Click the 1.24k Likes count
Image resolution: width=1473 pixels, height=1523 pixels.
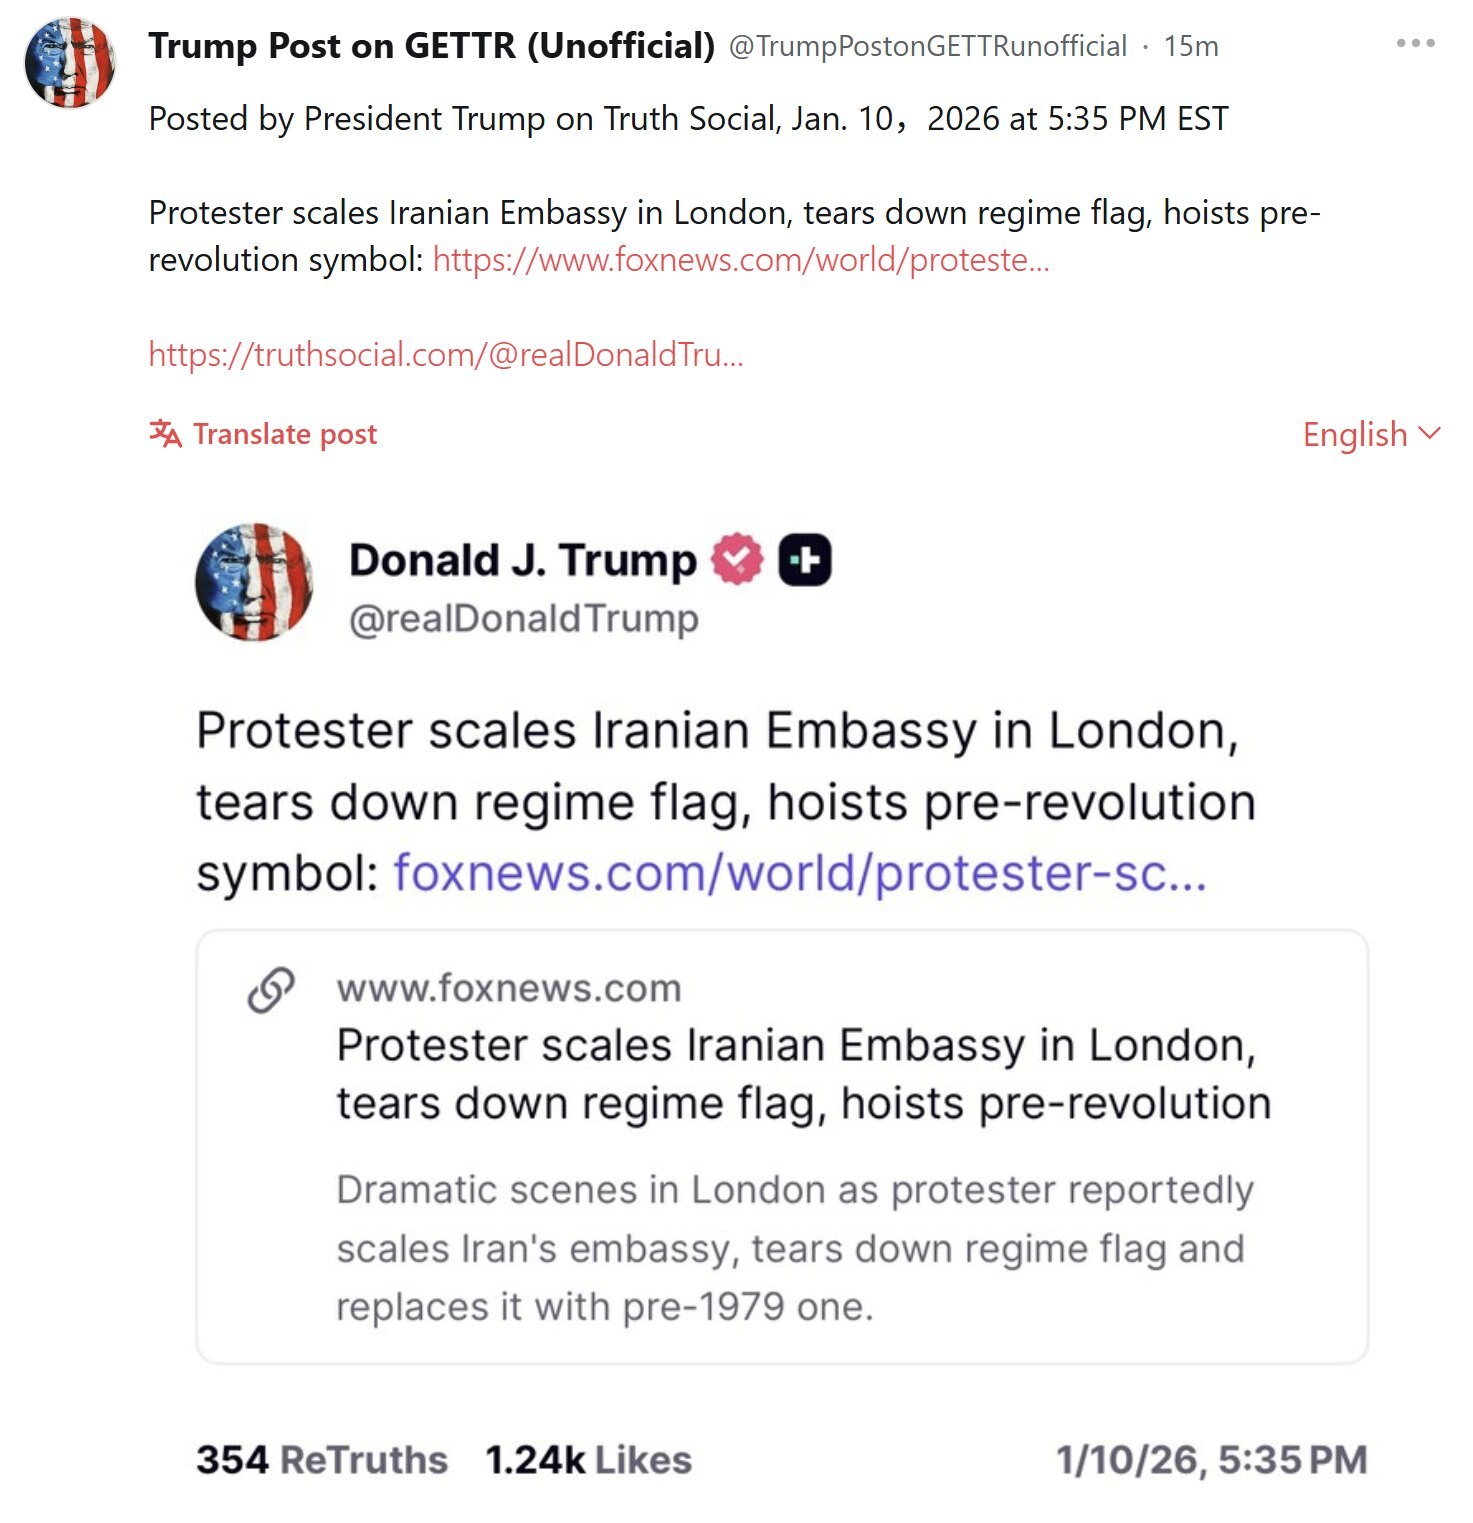point(589,1460)
